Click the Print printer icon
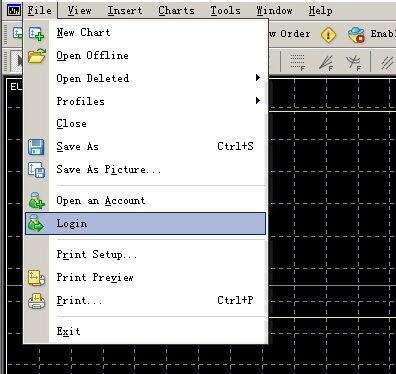Screen dimensions: 396x374 pyautogui.click(x=36, y=301)
